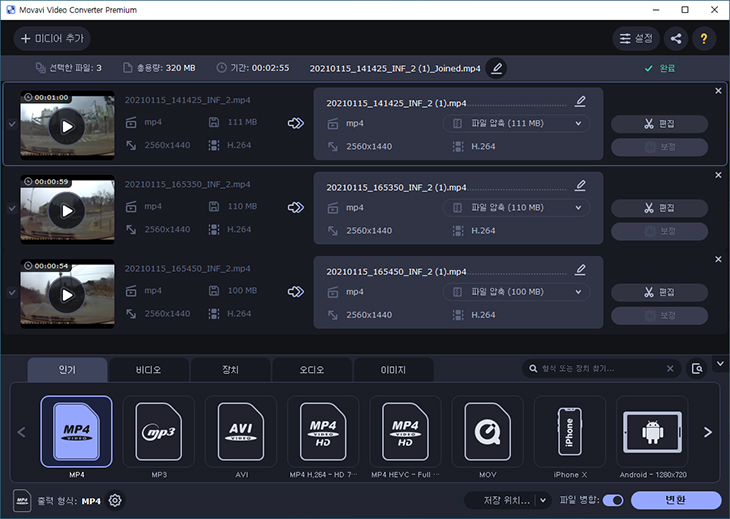Open file compression dropdown (100 MB)
This screenshot has width=730, height=519.
coord(516,292)
